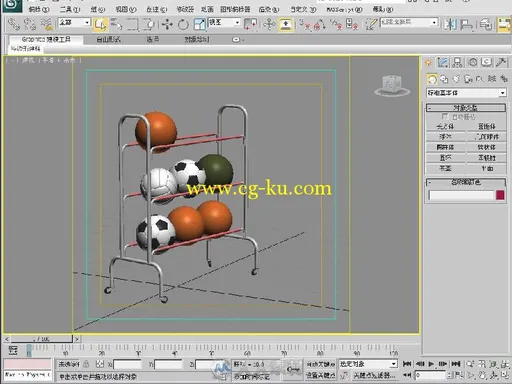Click the Cone primitive button
Screen dimensions: 512x384
click(487, 126)
